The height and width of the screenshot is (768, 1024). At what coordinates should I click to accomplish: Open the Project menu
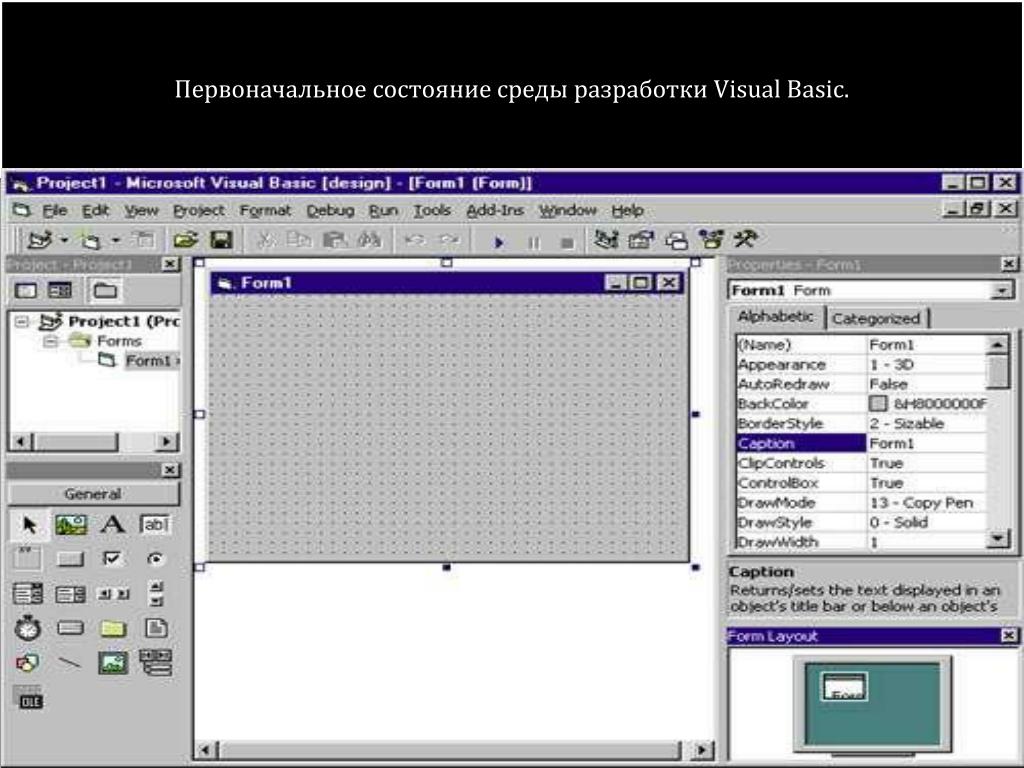pos(199,210)
